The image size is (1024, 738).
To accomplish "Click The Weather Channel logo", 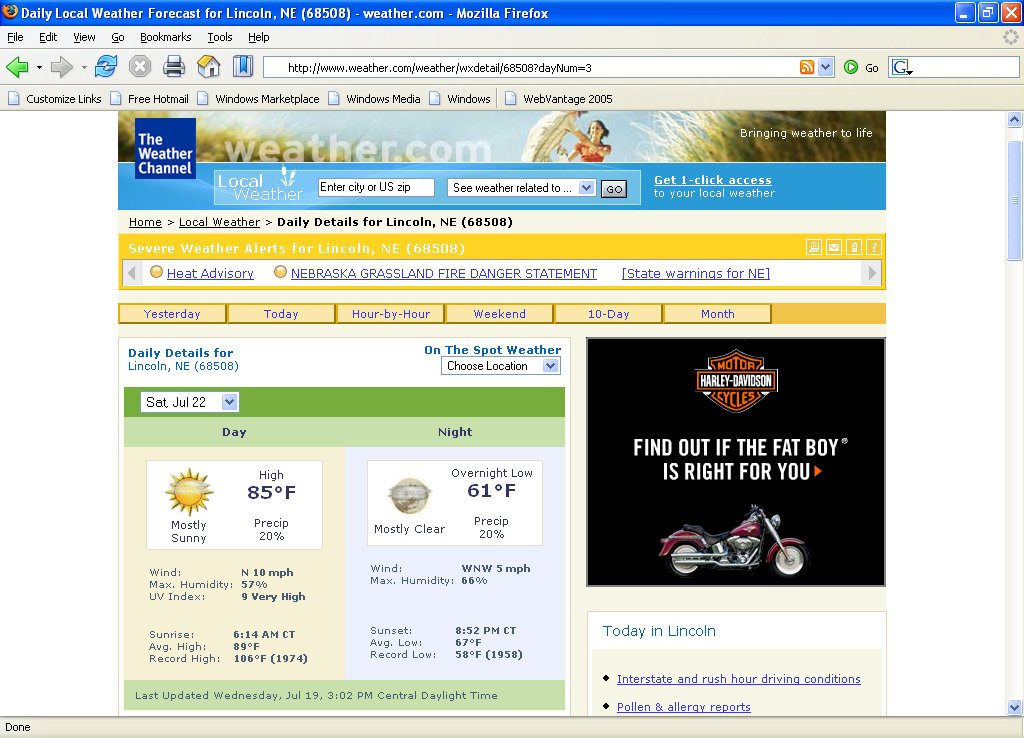I will click(x=165, y=148).
